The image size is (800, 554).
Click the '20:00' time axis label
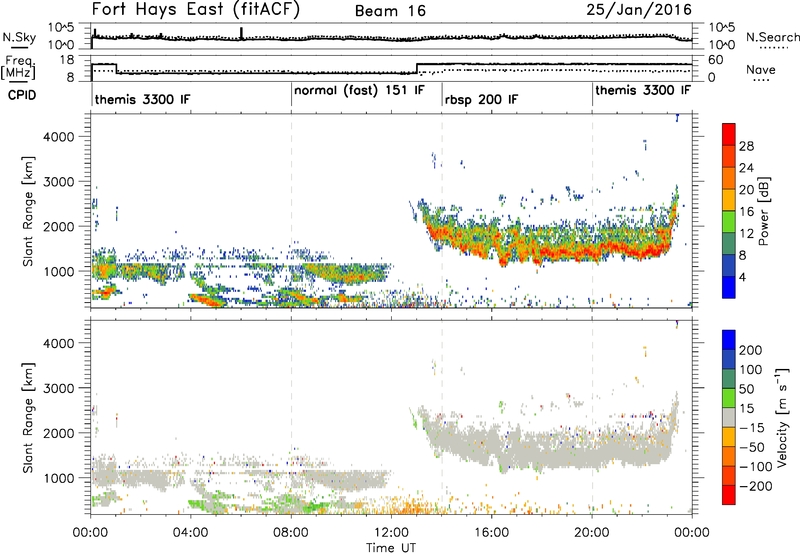592,533
